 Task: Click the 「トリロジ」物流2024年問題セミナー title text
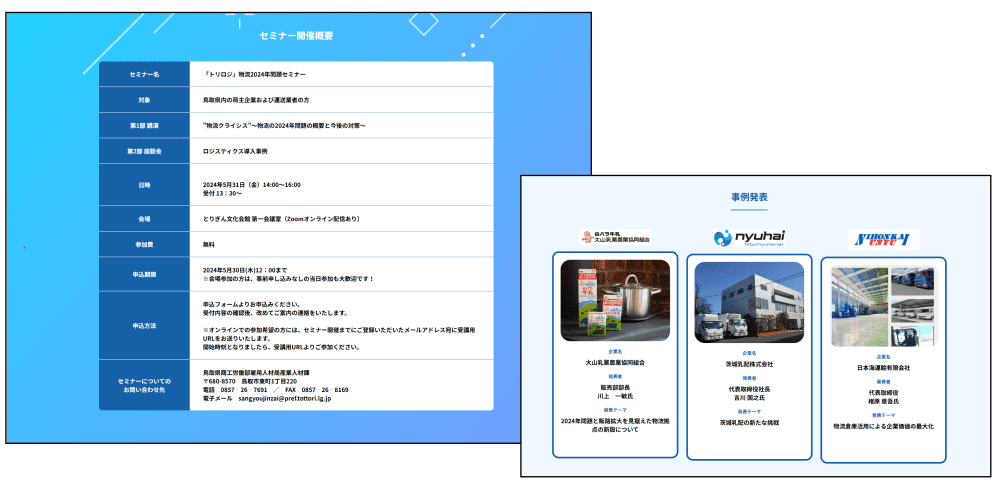[254, 75]
